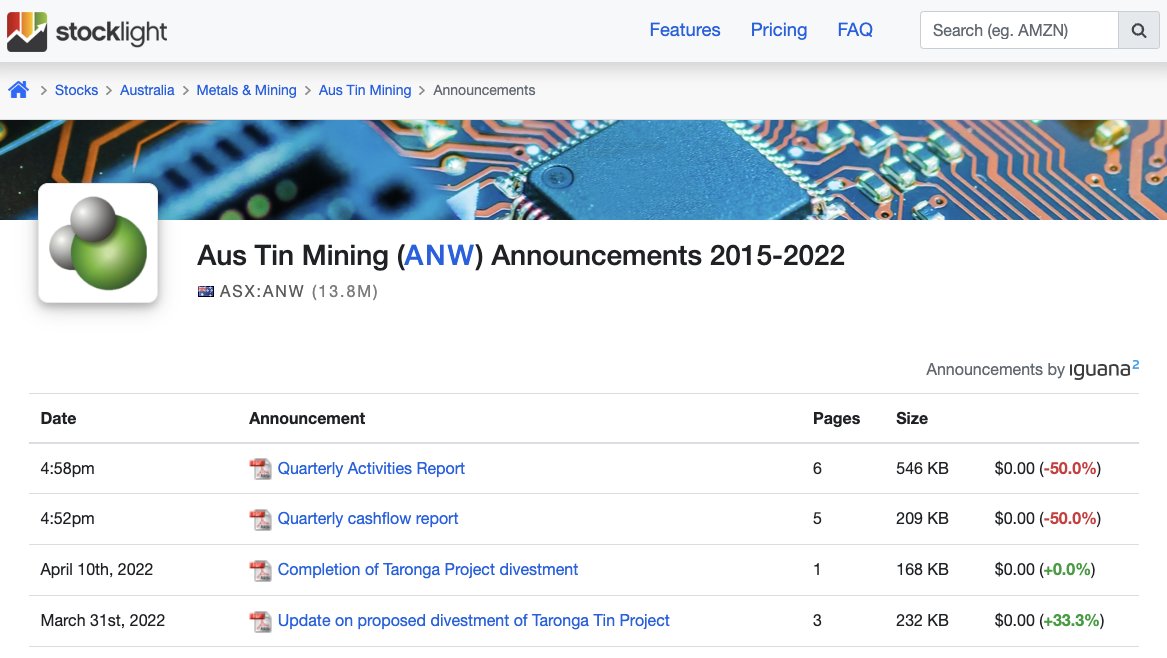Viewport: 1167px width, 658px height.
Task: Click the 232 KB size value
Action: click(922, 620)
